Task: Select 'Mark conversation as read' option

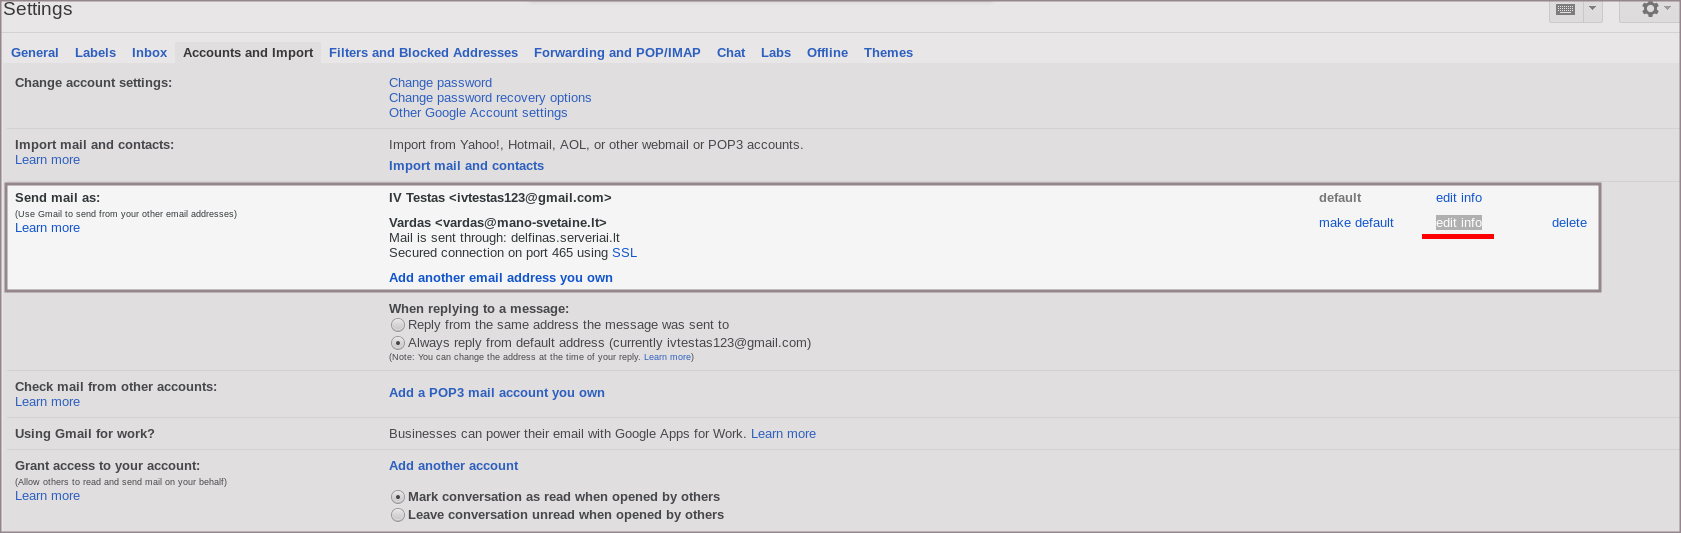Action: coord(398,497)
